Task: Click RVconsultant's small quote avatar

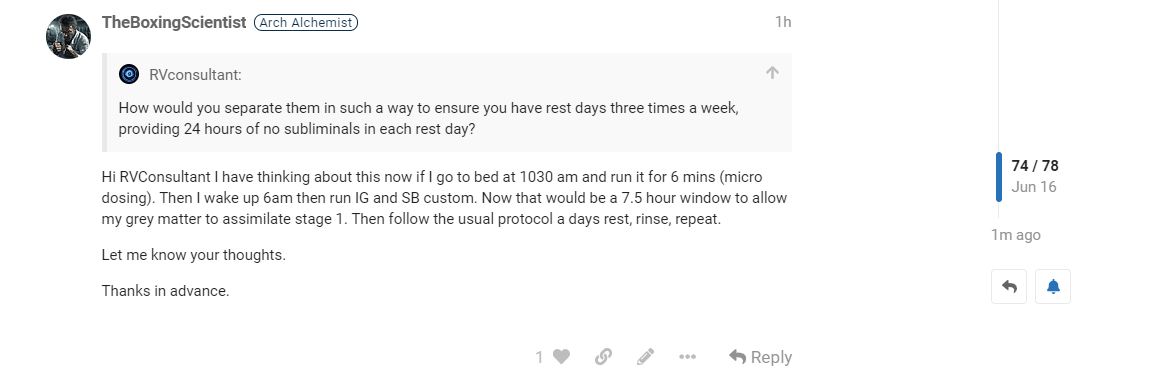Action: 129,74
